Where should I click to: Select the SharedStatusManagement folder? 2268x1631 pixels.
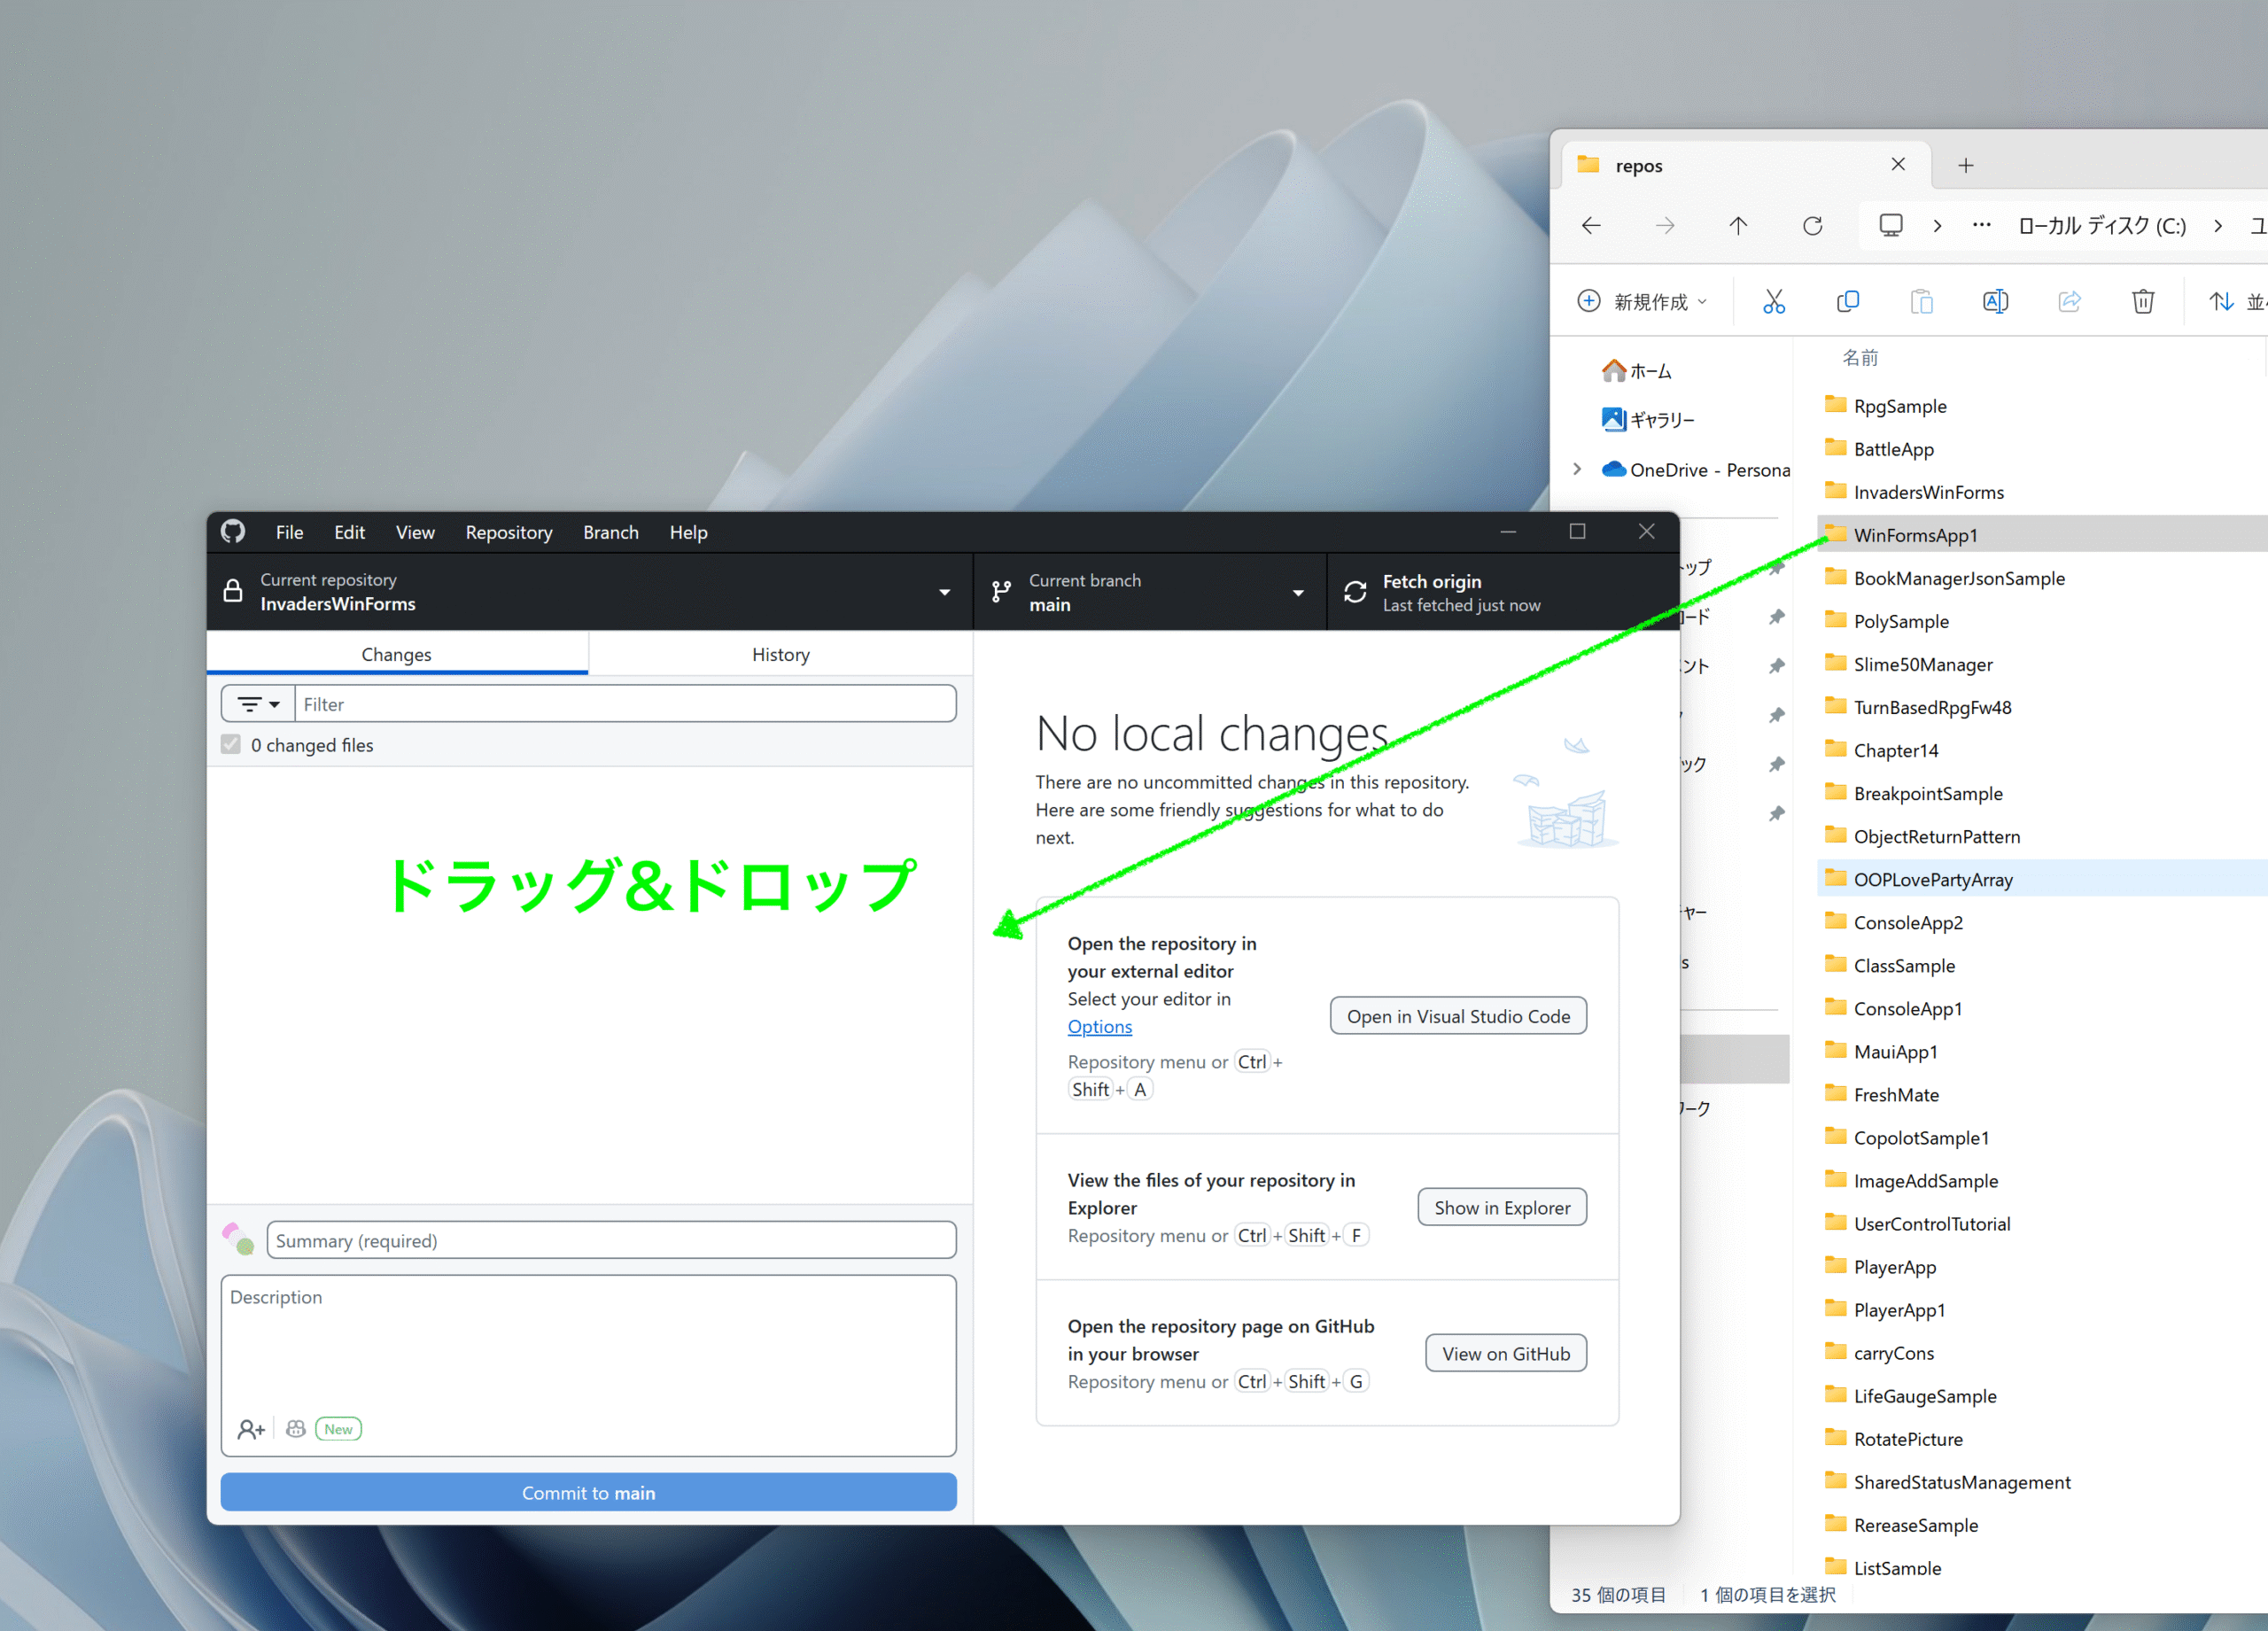pos(1962,1482)
